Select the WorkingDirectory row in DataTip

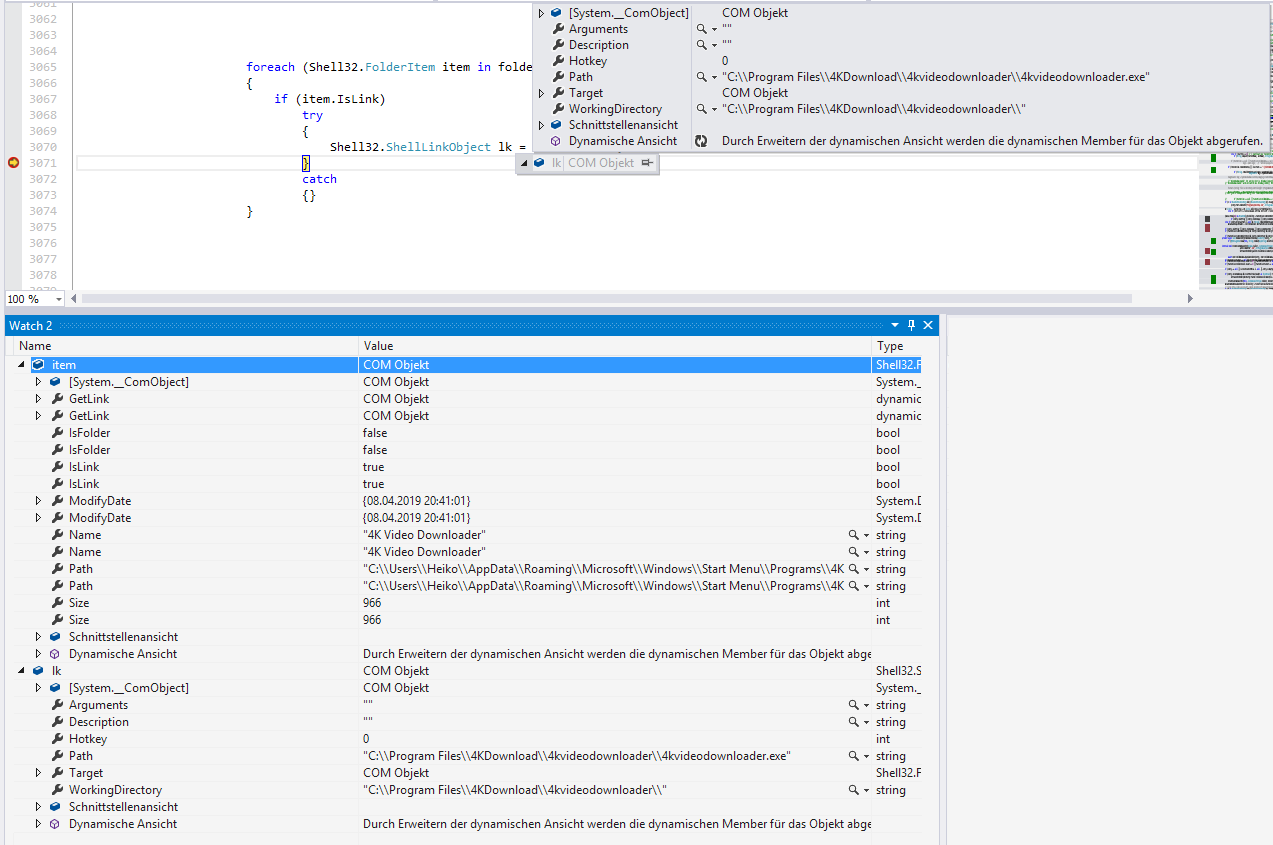click(x=900, y=109)
